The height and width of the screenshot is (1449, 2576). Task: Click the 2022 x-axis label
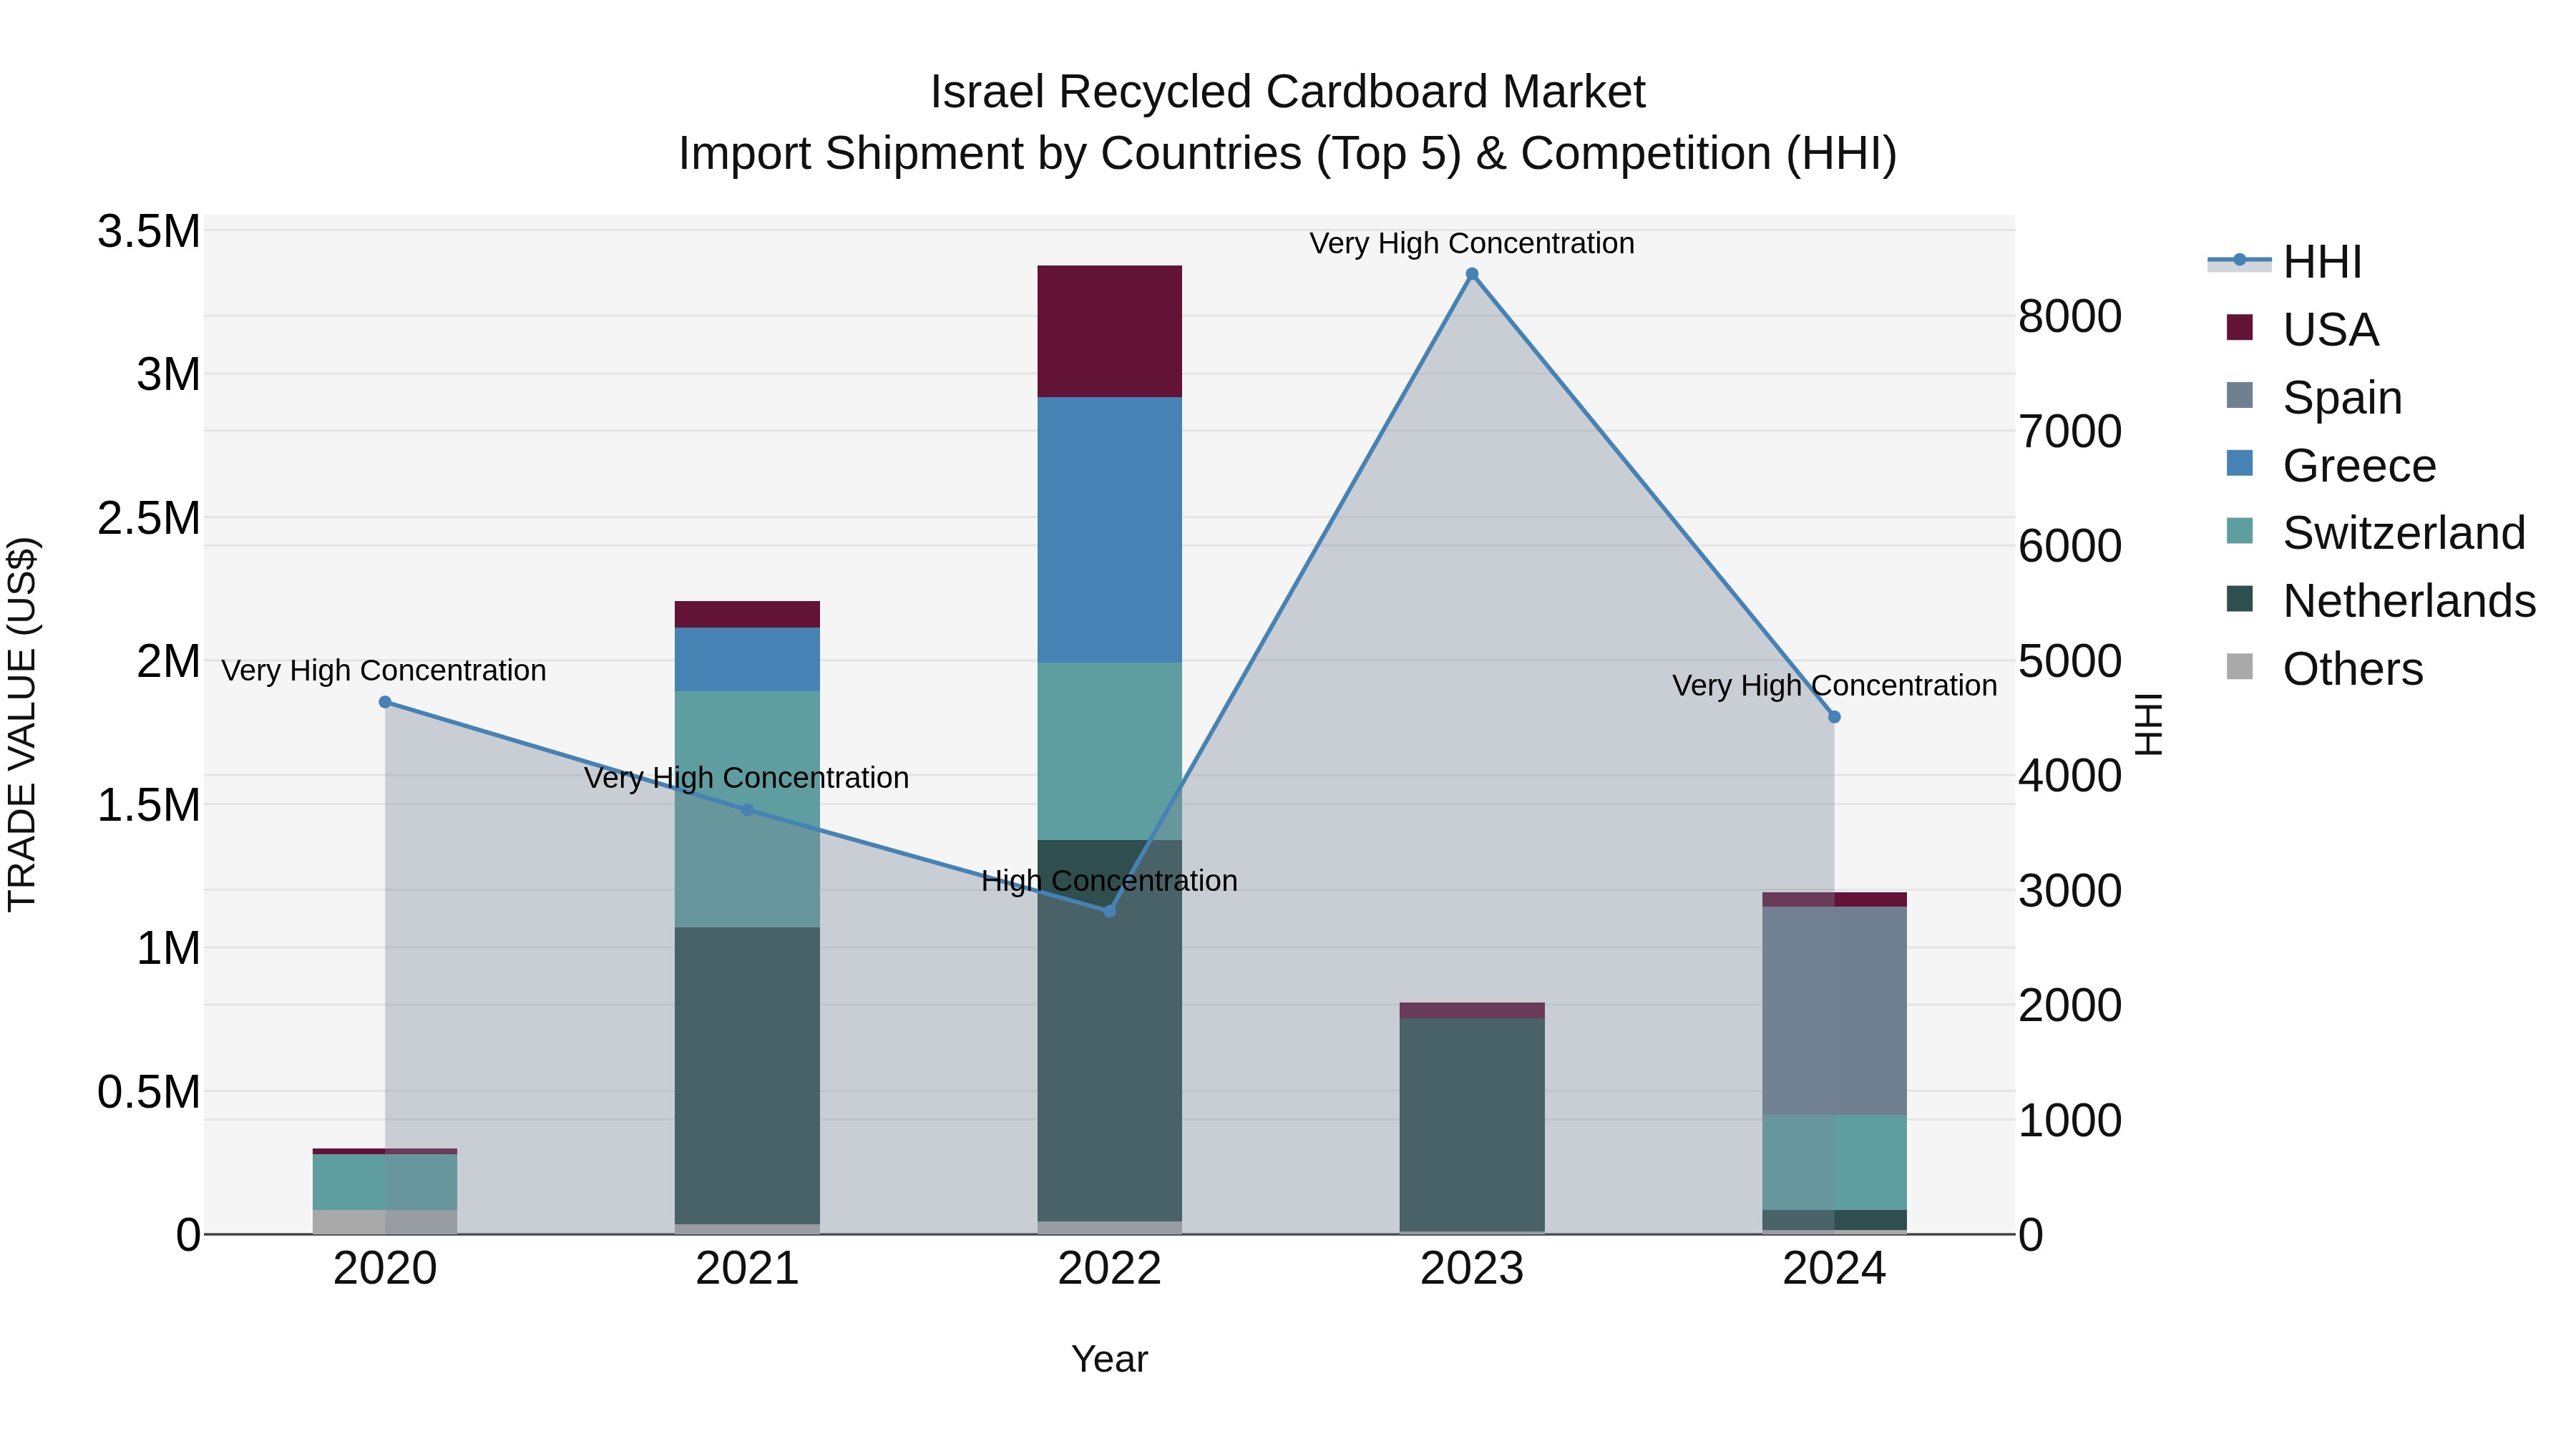1109,1269
